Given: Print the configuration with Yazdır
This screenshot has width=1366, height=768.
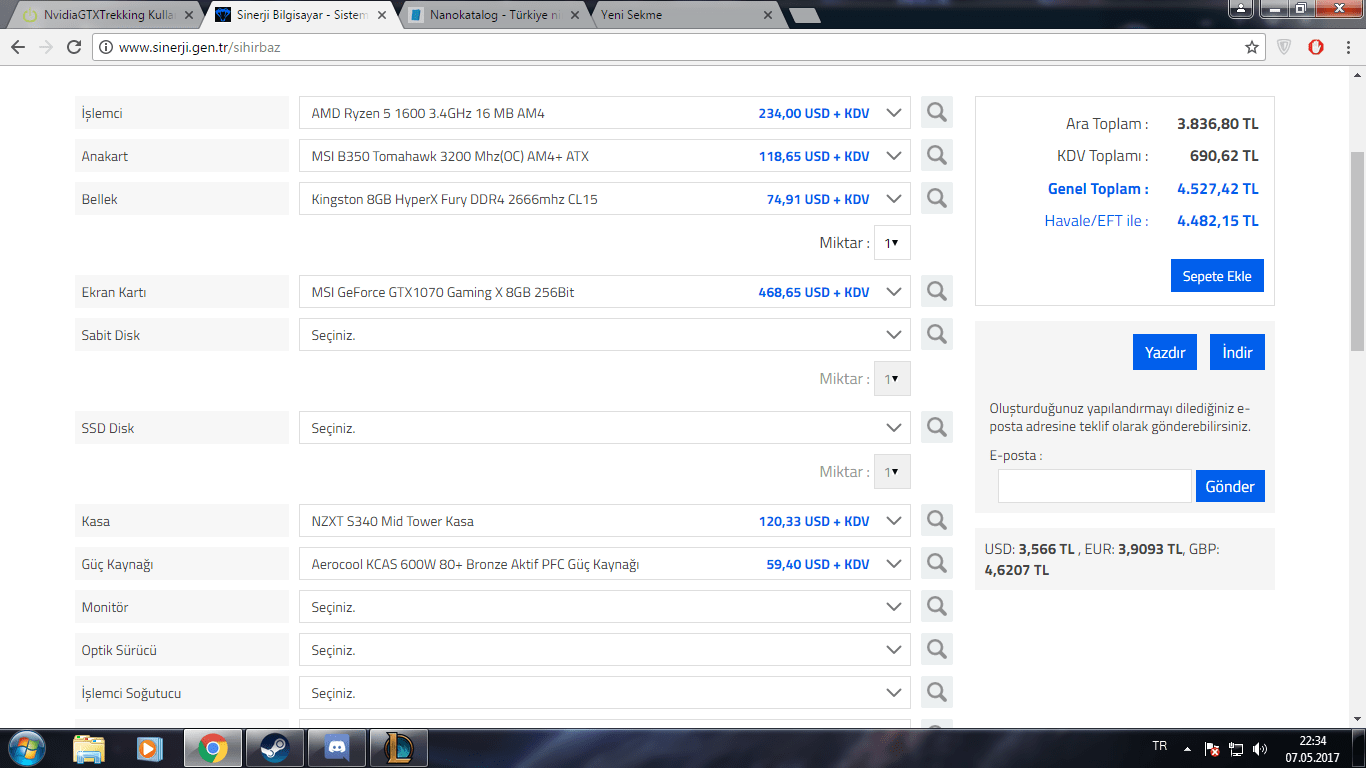Looking at the screenshot, I should (x=1165, y=352).
